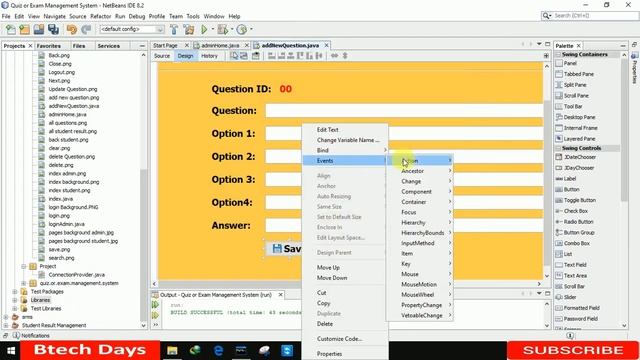Click the Redo arrow icon
Image resolution: width=640 pixels, height=360 pixels.
[x=86, y=29]
